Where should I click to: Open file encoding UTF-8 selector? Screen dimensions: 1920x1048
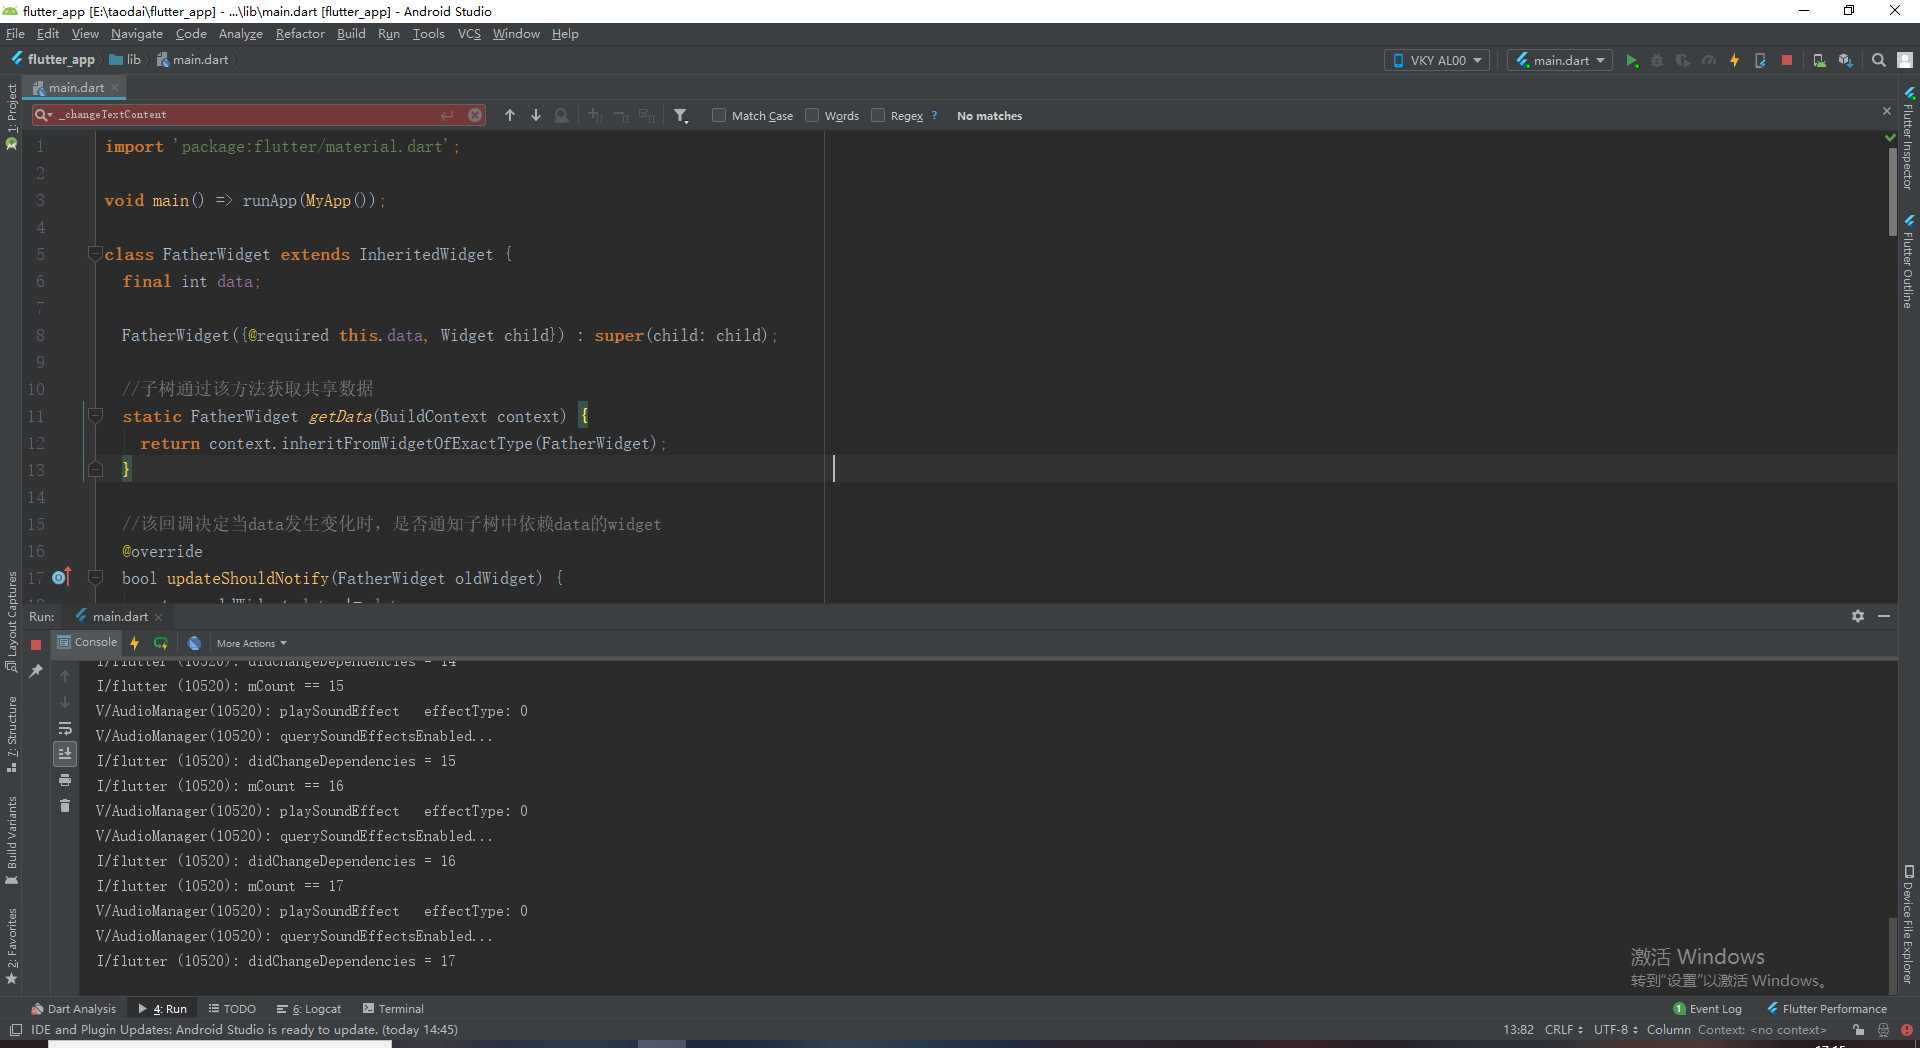click(x=1616, y=1029)
